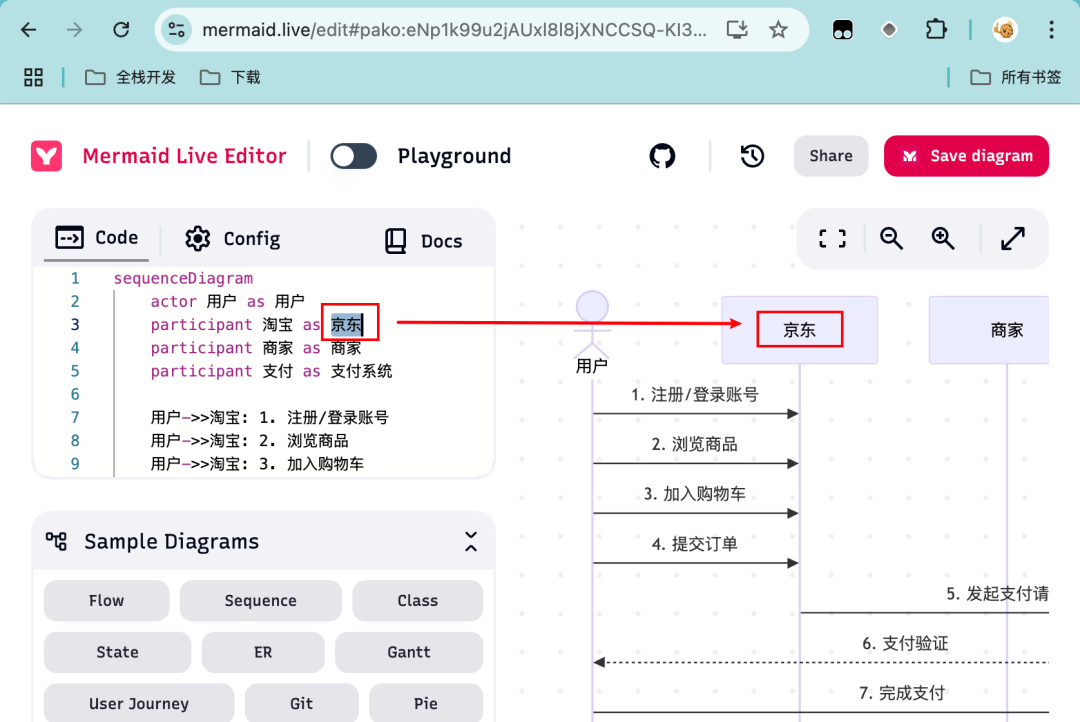Open the black mask extension icon
This screenshot has width=1080, height=722.
[x=842, y=30]
